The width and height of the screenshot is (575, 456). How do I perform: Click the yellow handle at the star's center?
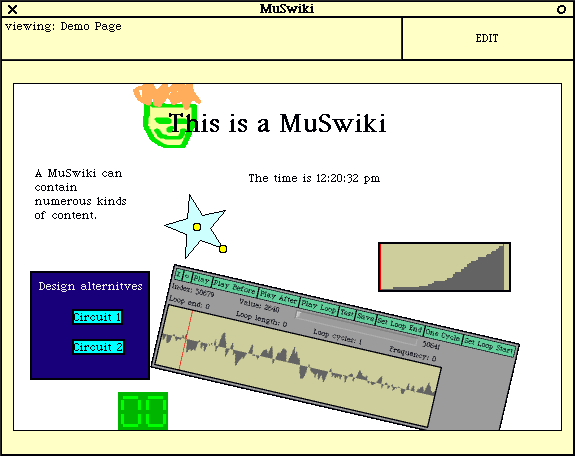coord(197,227)
